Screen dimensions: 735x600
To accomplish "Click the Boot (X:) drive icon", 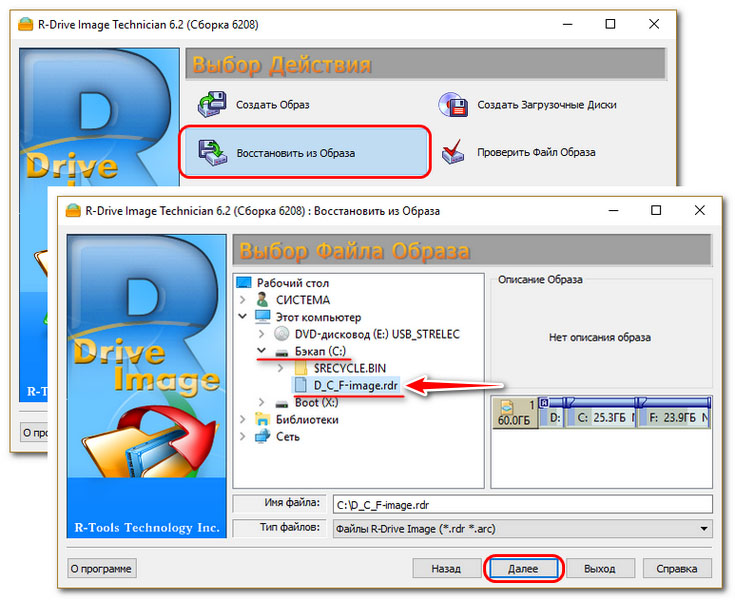I will point(281,403).
